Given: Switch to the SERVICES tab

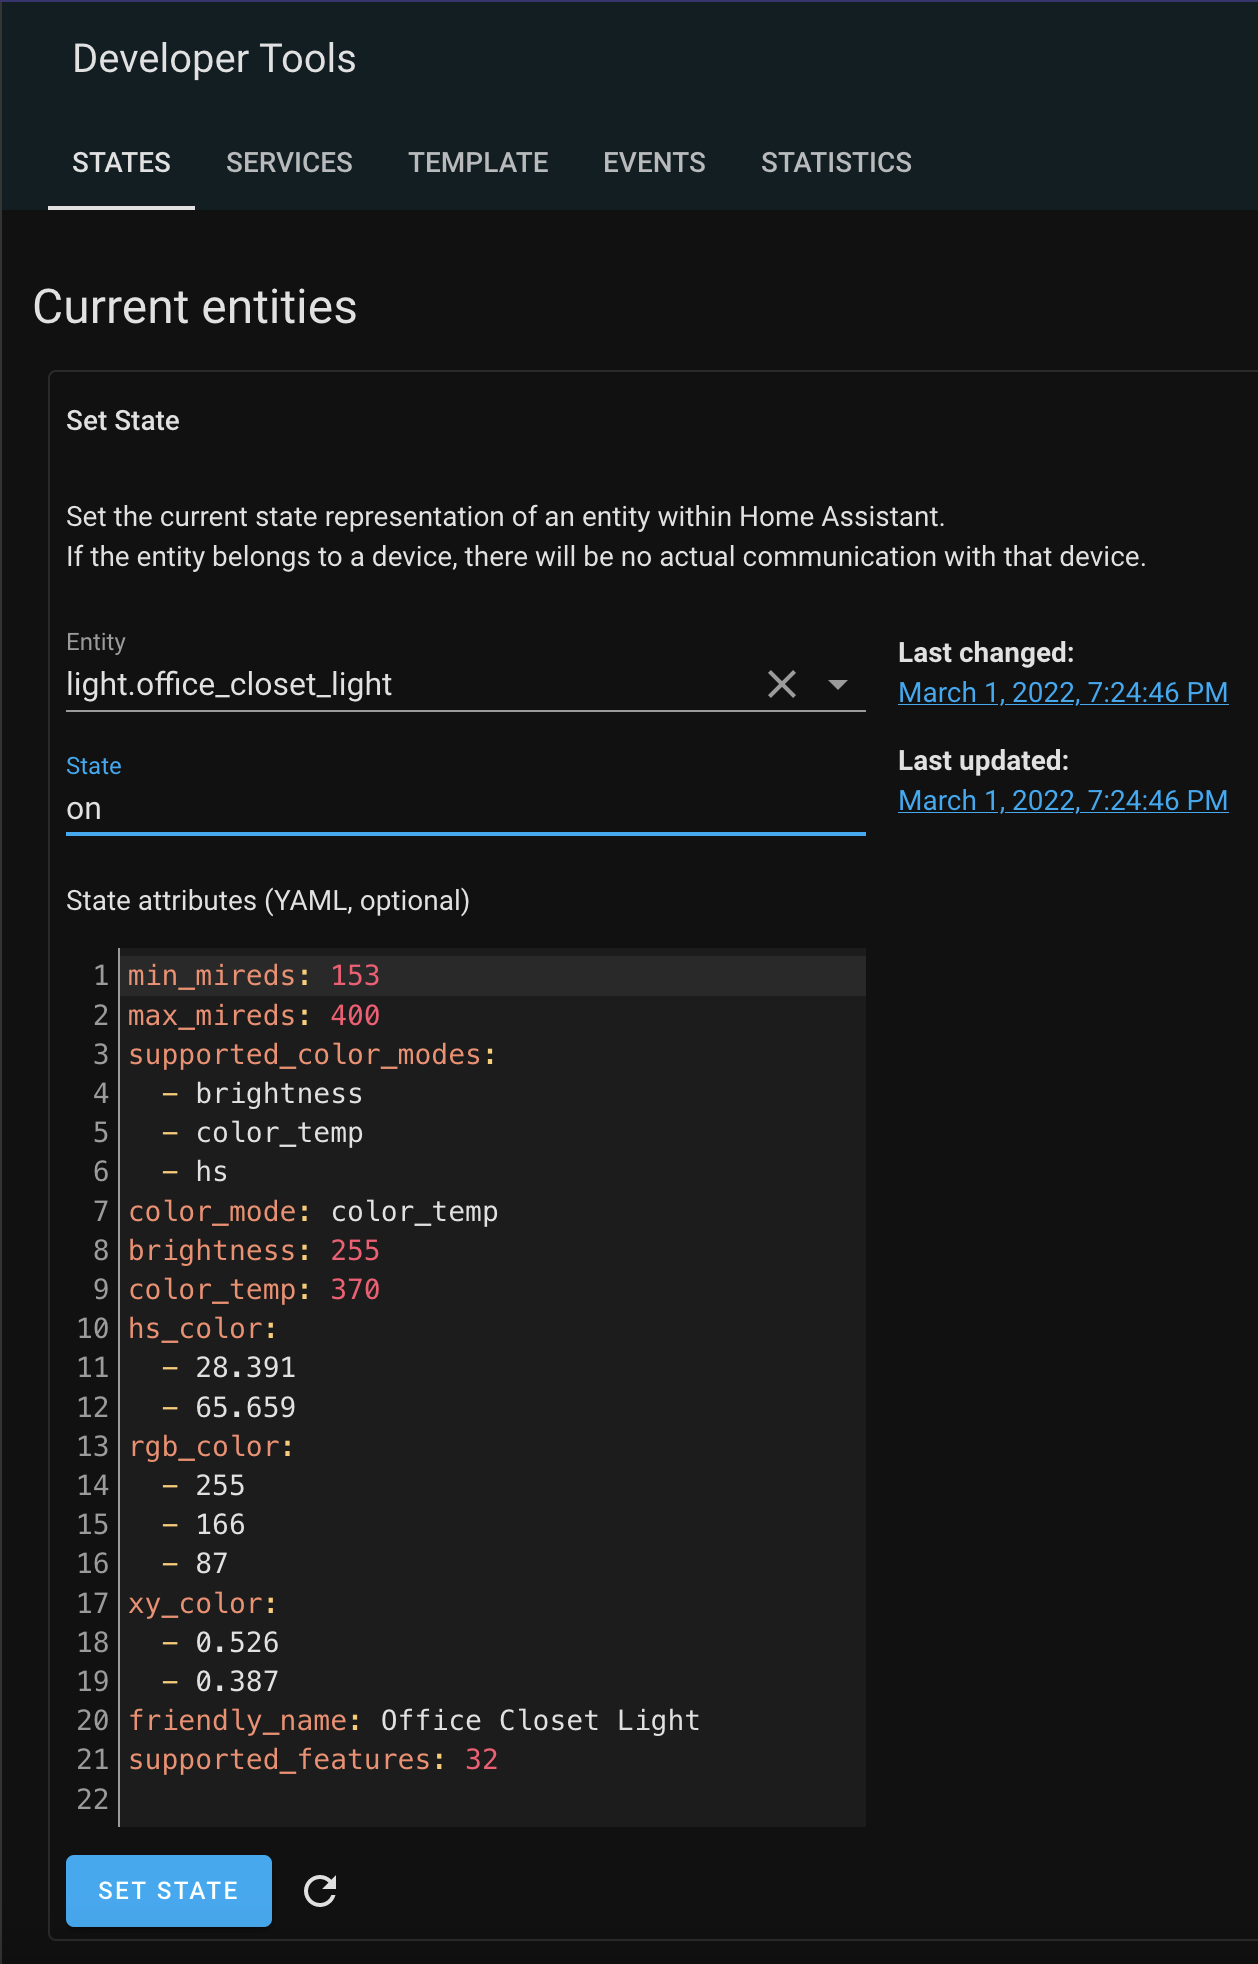Looking at the screenshot, I should pos(289,163).
